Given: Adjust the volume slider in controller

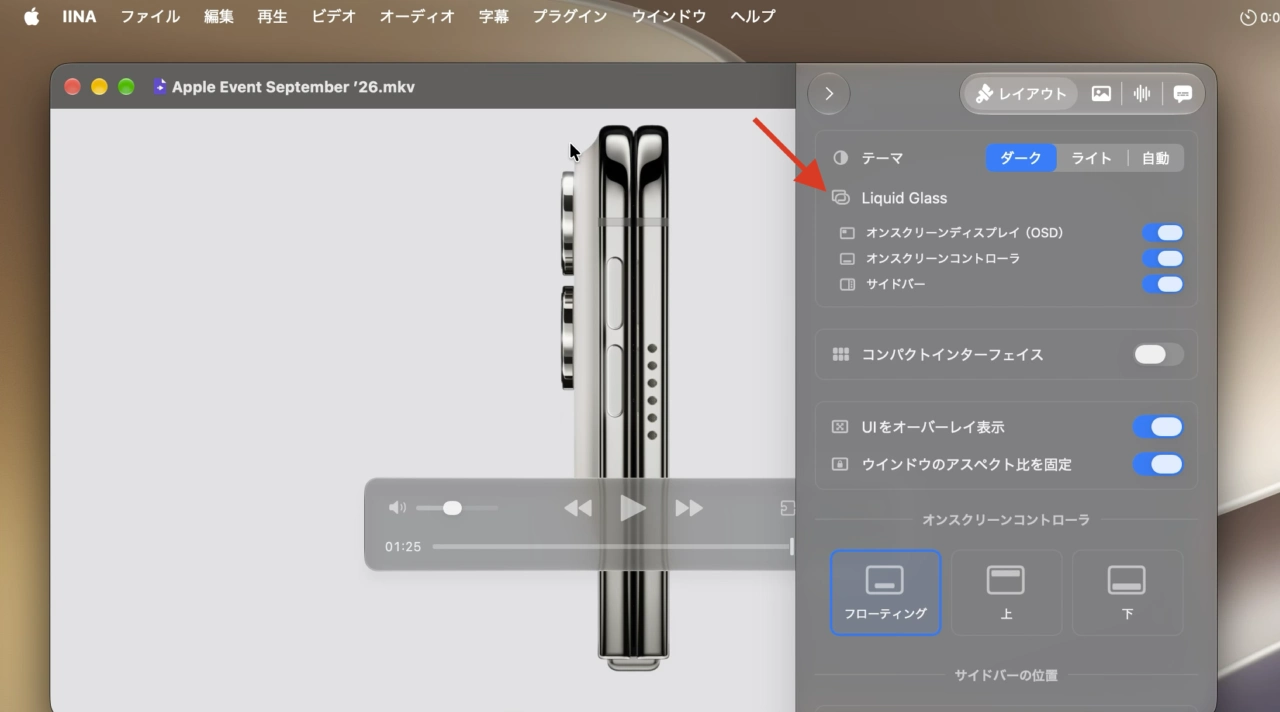Looking at the screenshot, I should point(456,508).
